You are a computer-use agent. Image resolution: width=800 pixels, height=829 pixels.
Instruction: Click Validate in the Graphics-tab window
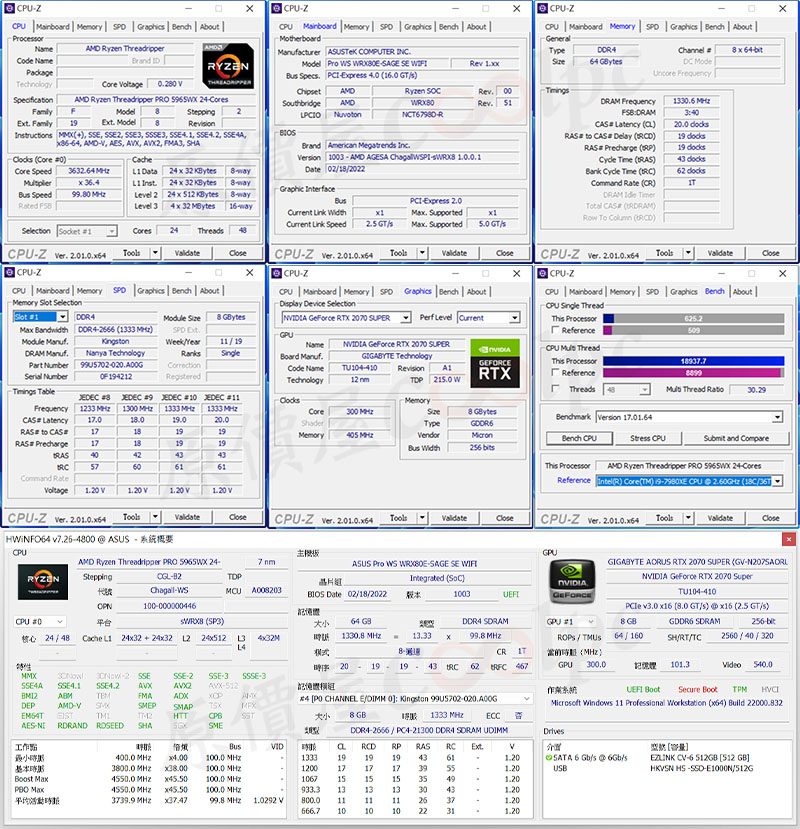454,518
